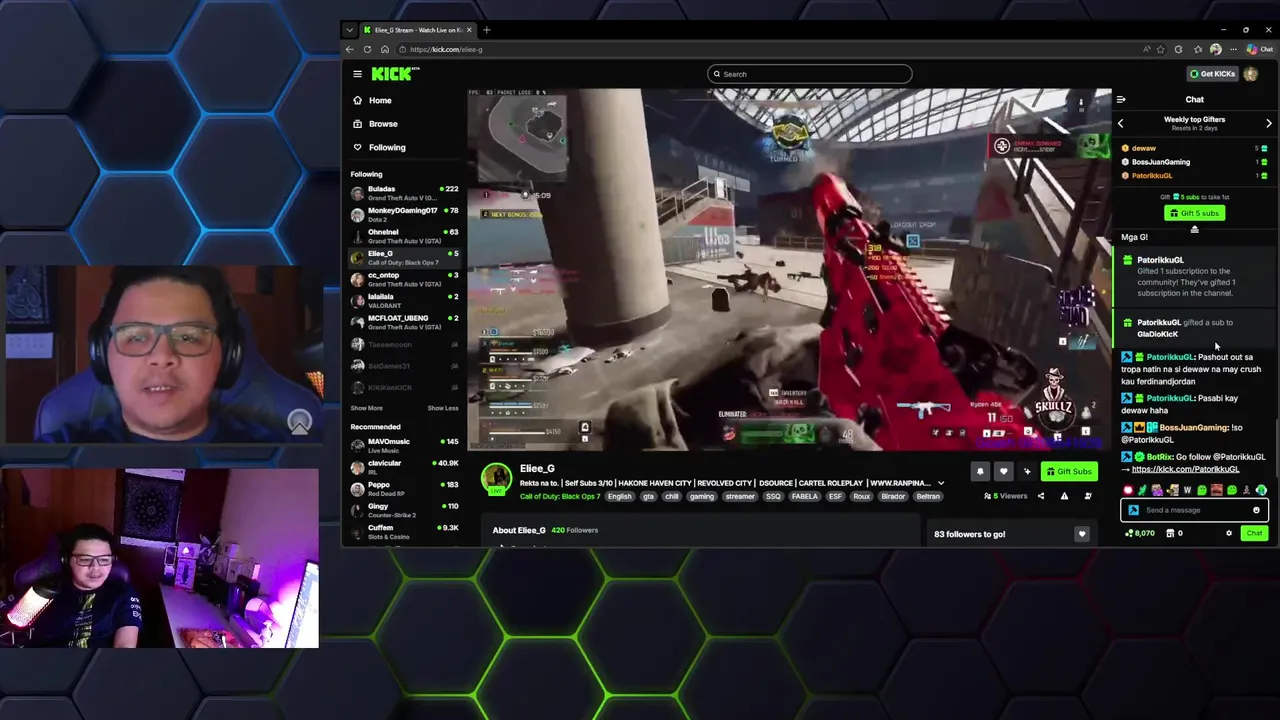Click Show More under Following
This screenshot has height=720, width=1280.
tap(366, 408)
